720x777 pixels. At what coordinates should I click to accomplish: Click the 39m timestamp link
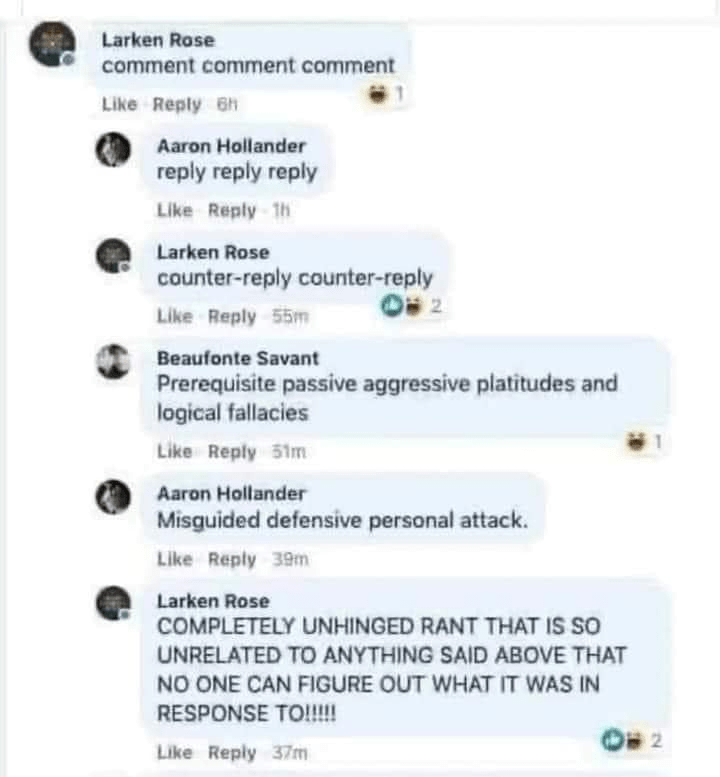(x=290, y=559)
